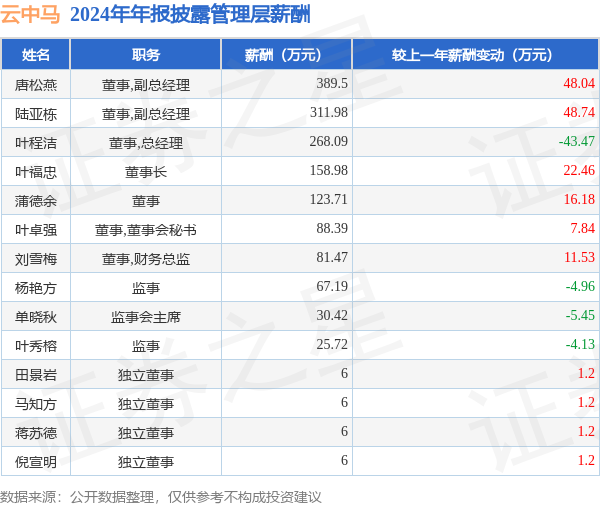Viewport: 600px width, 506px height.
Task: Select the name cell 唐松燕
Action: [x=36, y=85]
